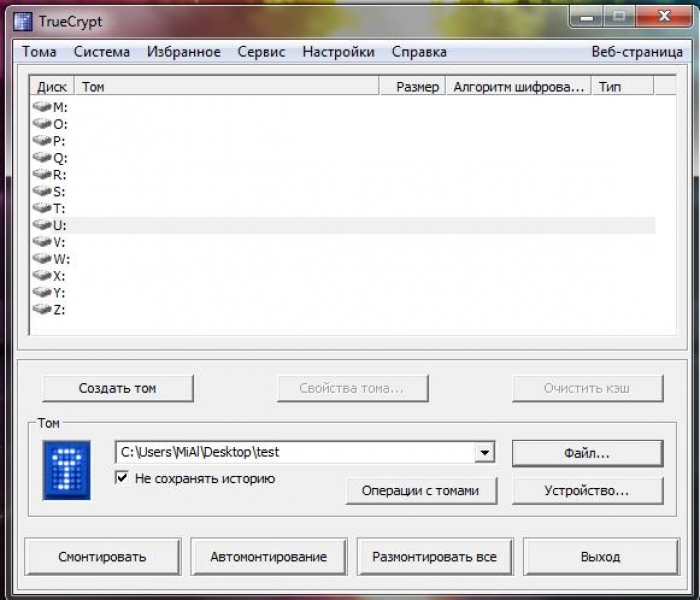Viewport: 700px width, 600px height.
Task: Click the Свойства тома... button
Action: [x=353, y=388]
